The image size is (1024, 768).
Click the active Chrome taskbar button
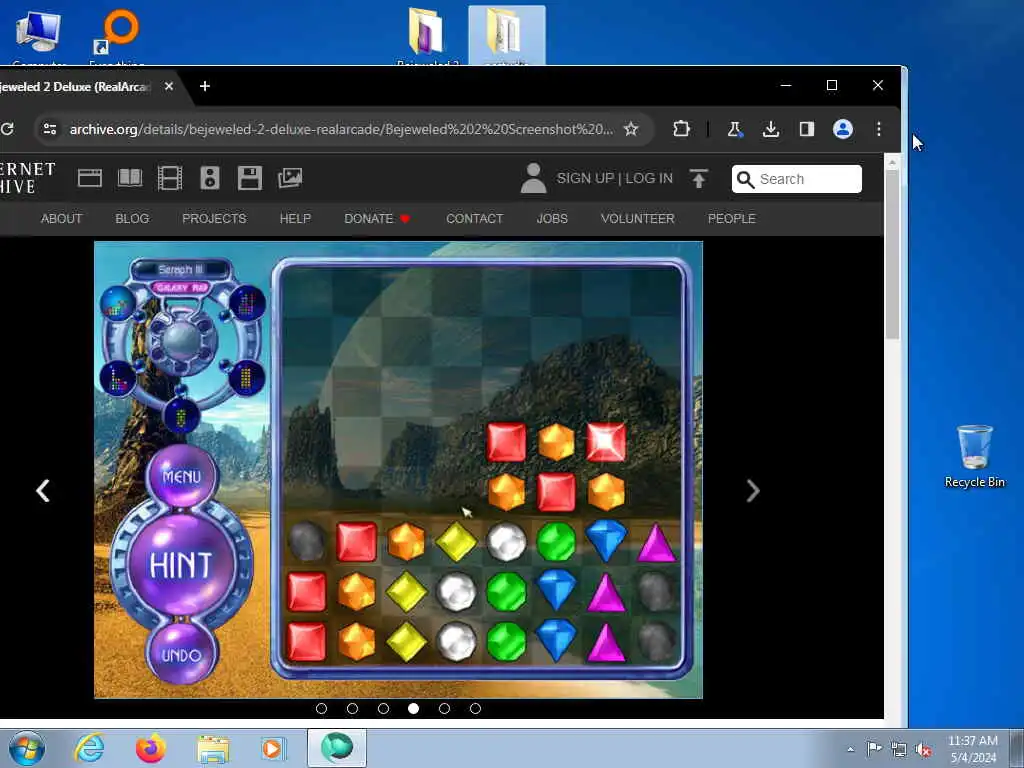[x=337, y=748]
